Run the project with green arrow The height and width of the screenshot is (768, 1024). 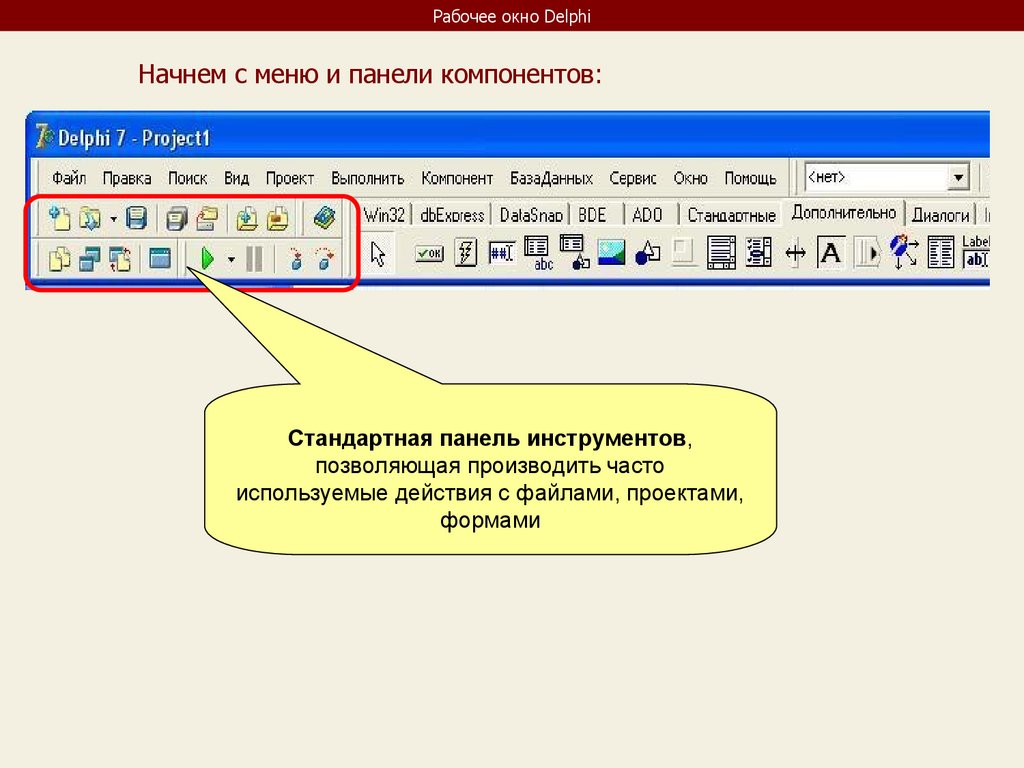click(x=208, y=259)
